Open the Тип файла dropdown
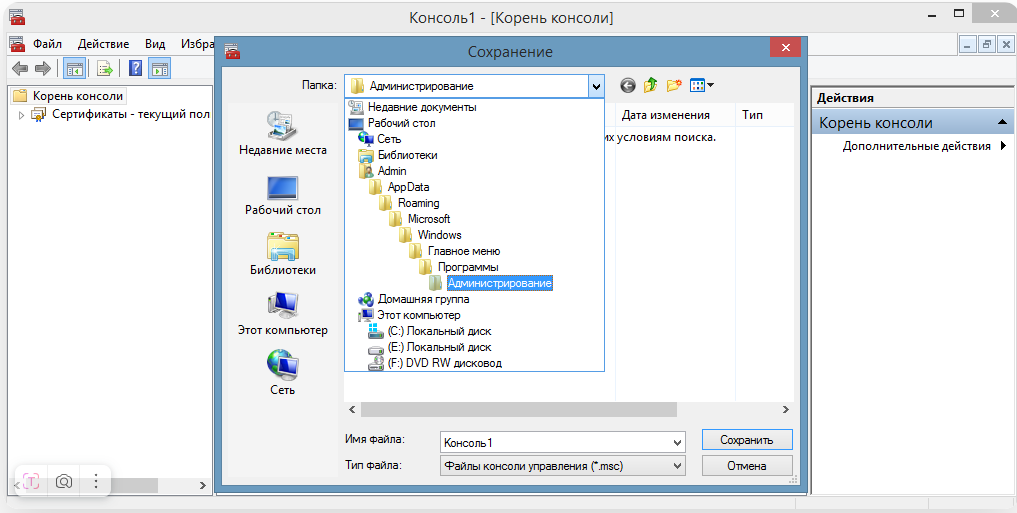The height and width of the screenshot is (513, 1017). [x=677, y=466]
